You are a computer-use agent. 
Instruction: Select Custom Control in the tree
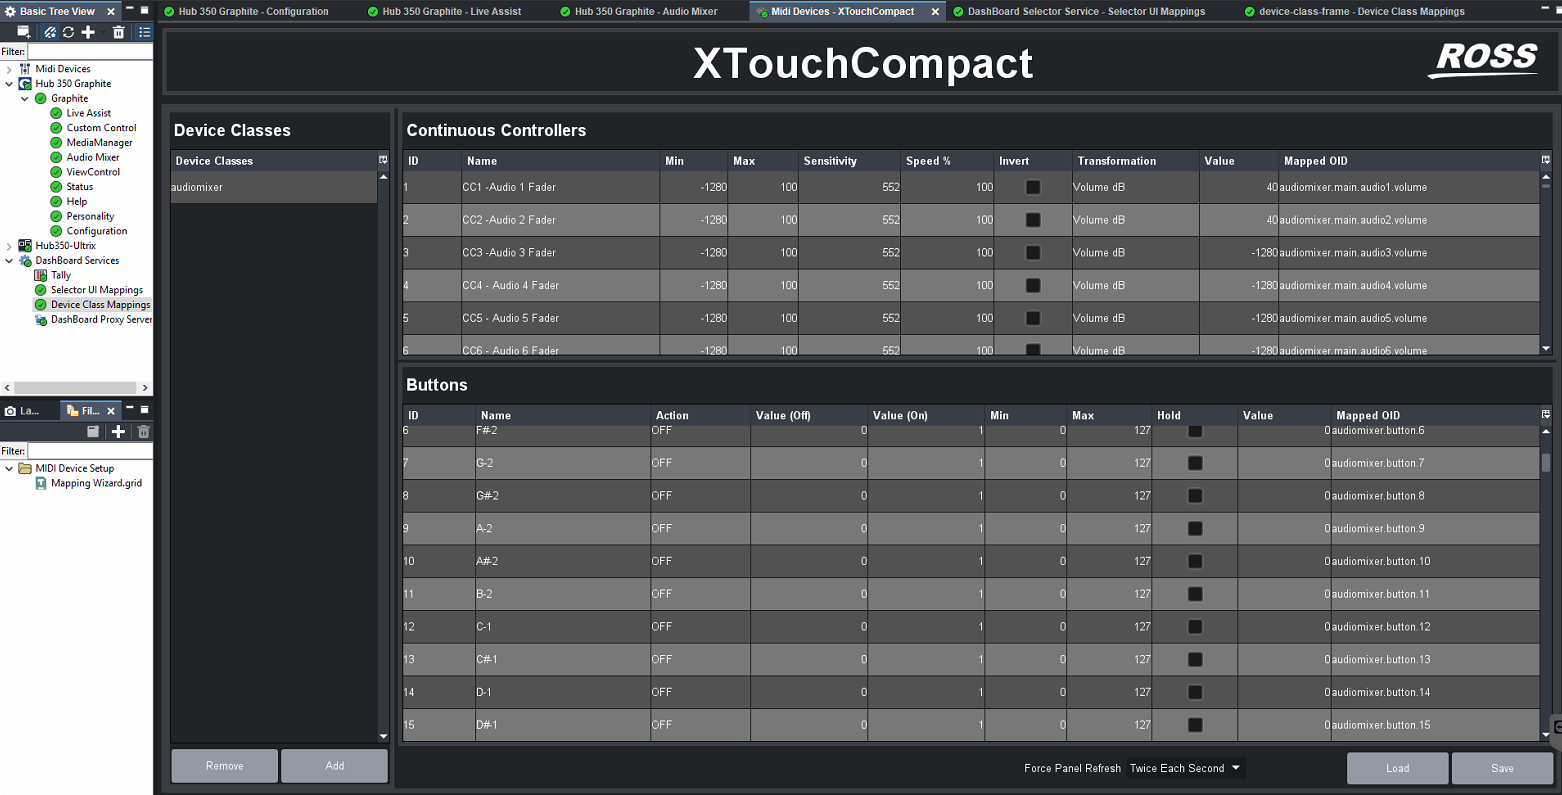(101, 128)
